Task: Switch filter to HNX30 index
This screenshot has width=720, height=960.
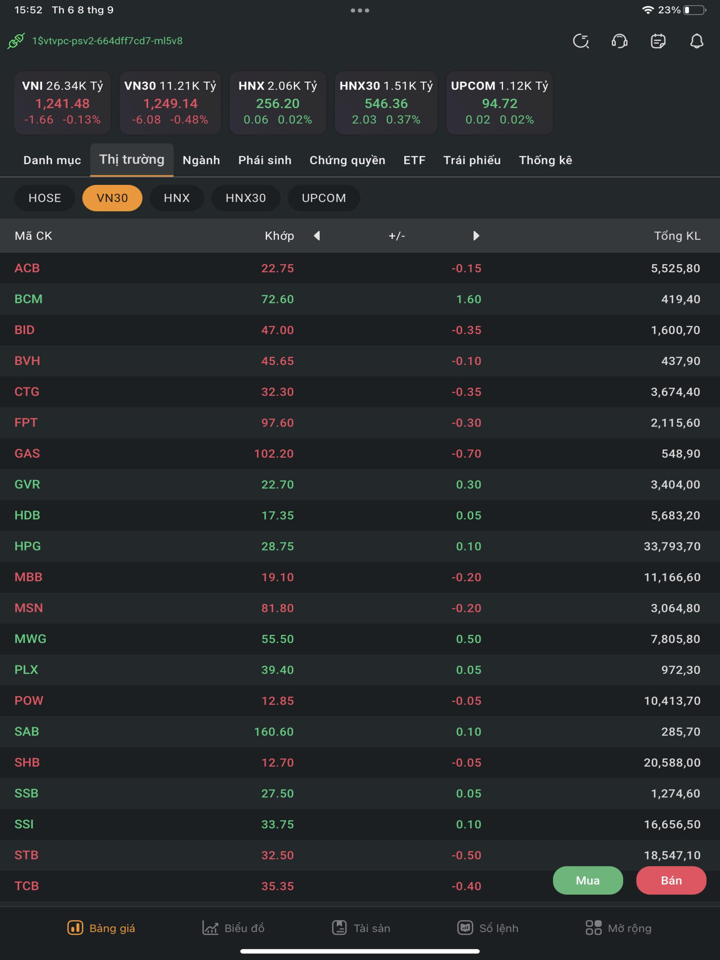Action: (246, 198)
